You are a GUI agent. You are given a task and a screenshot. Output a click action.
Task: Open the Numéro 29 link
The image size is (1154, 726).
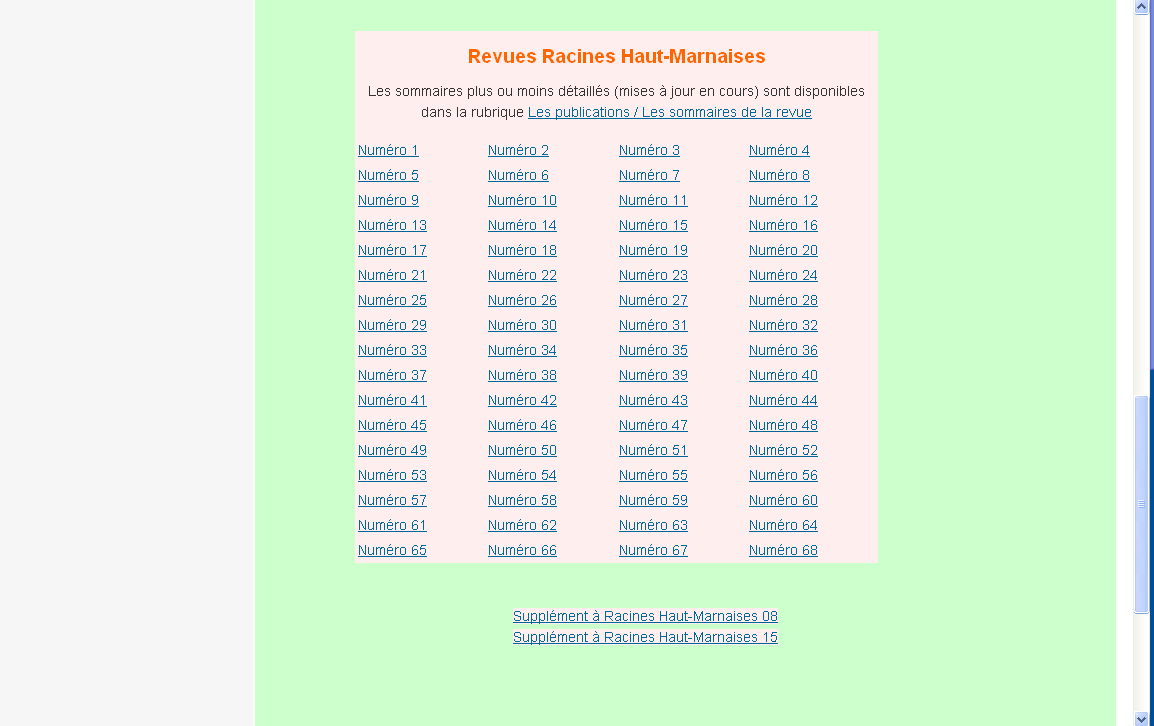coord(392,325)
